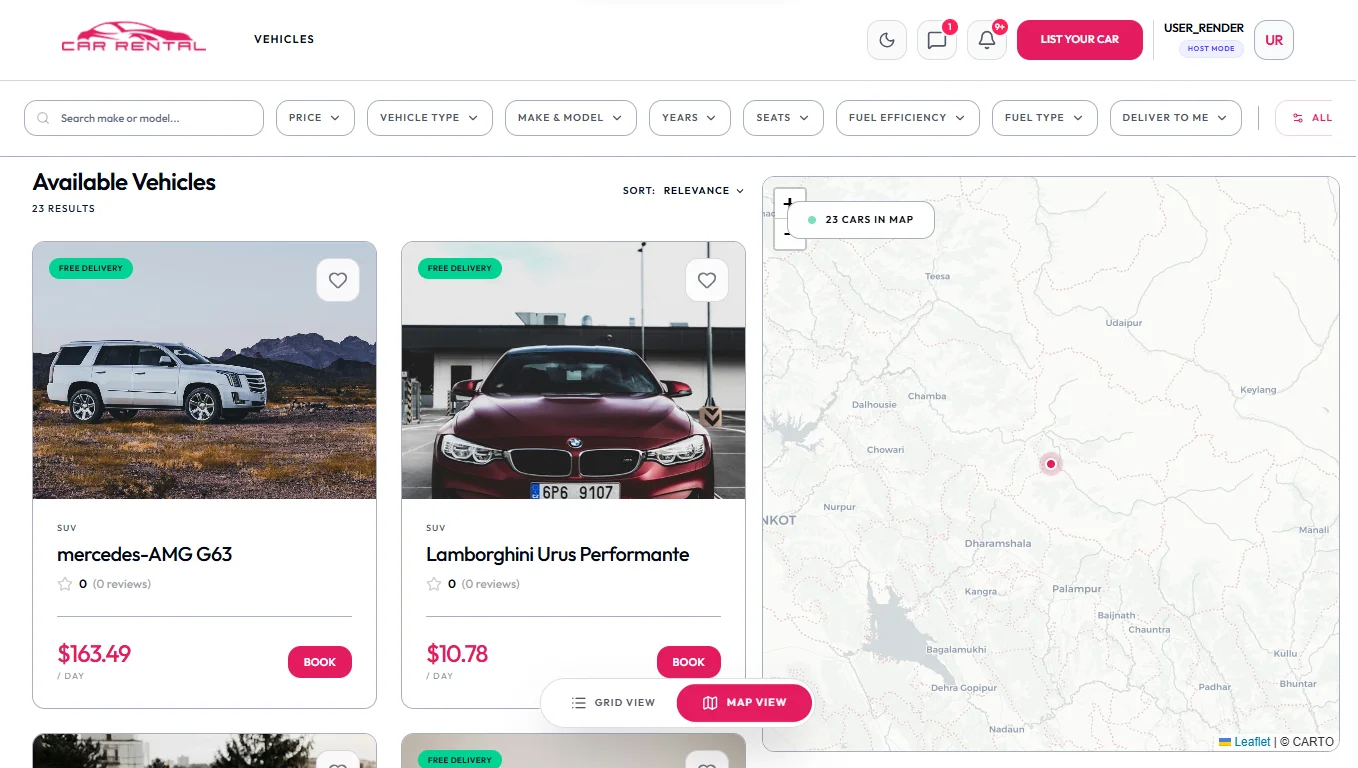Expand the Years filter dropdown
This screenshot has width=1358, height=768.
pyautogui.click(x=690, y=118)
